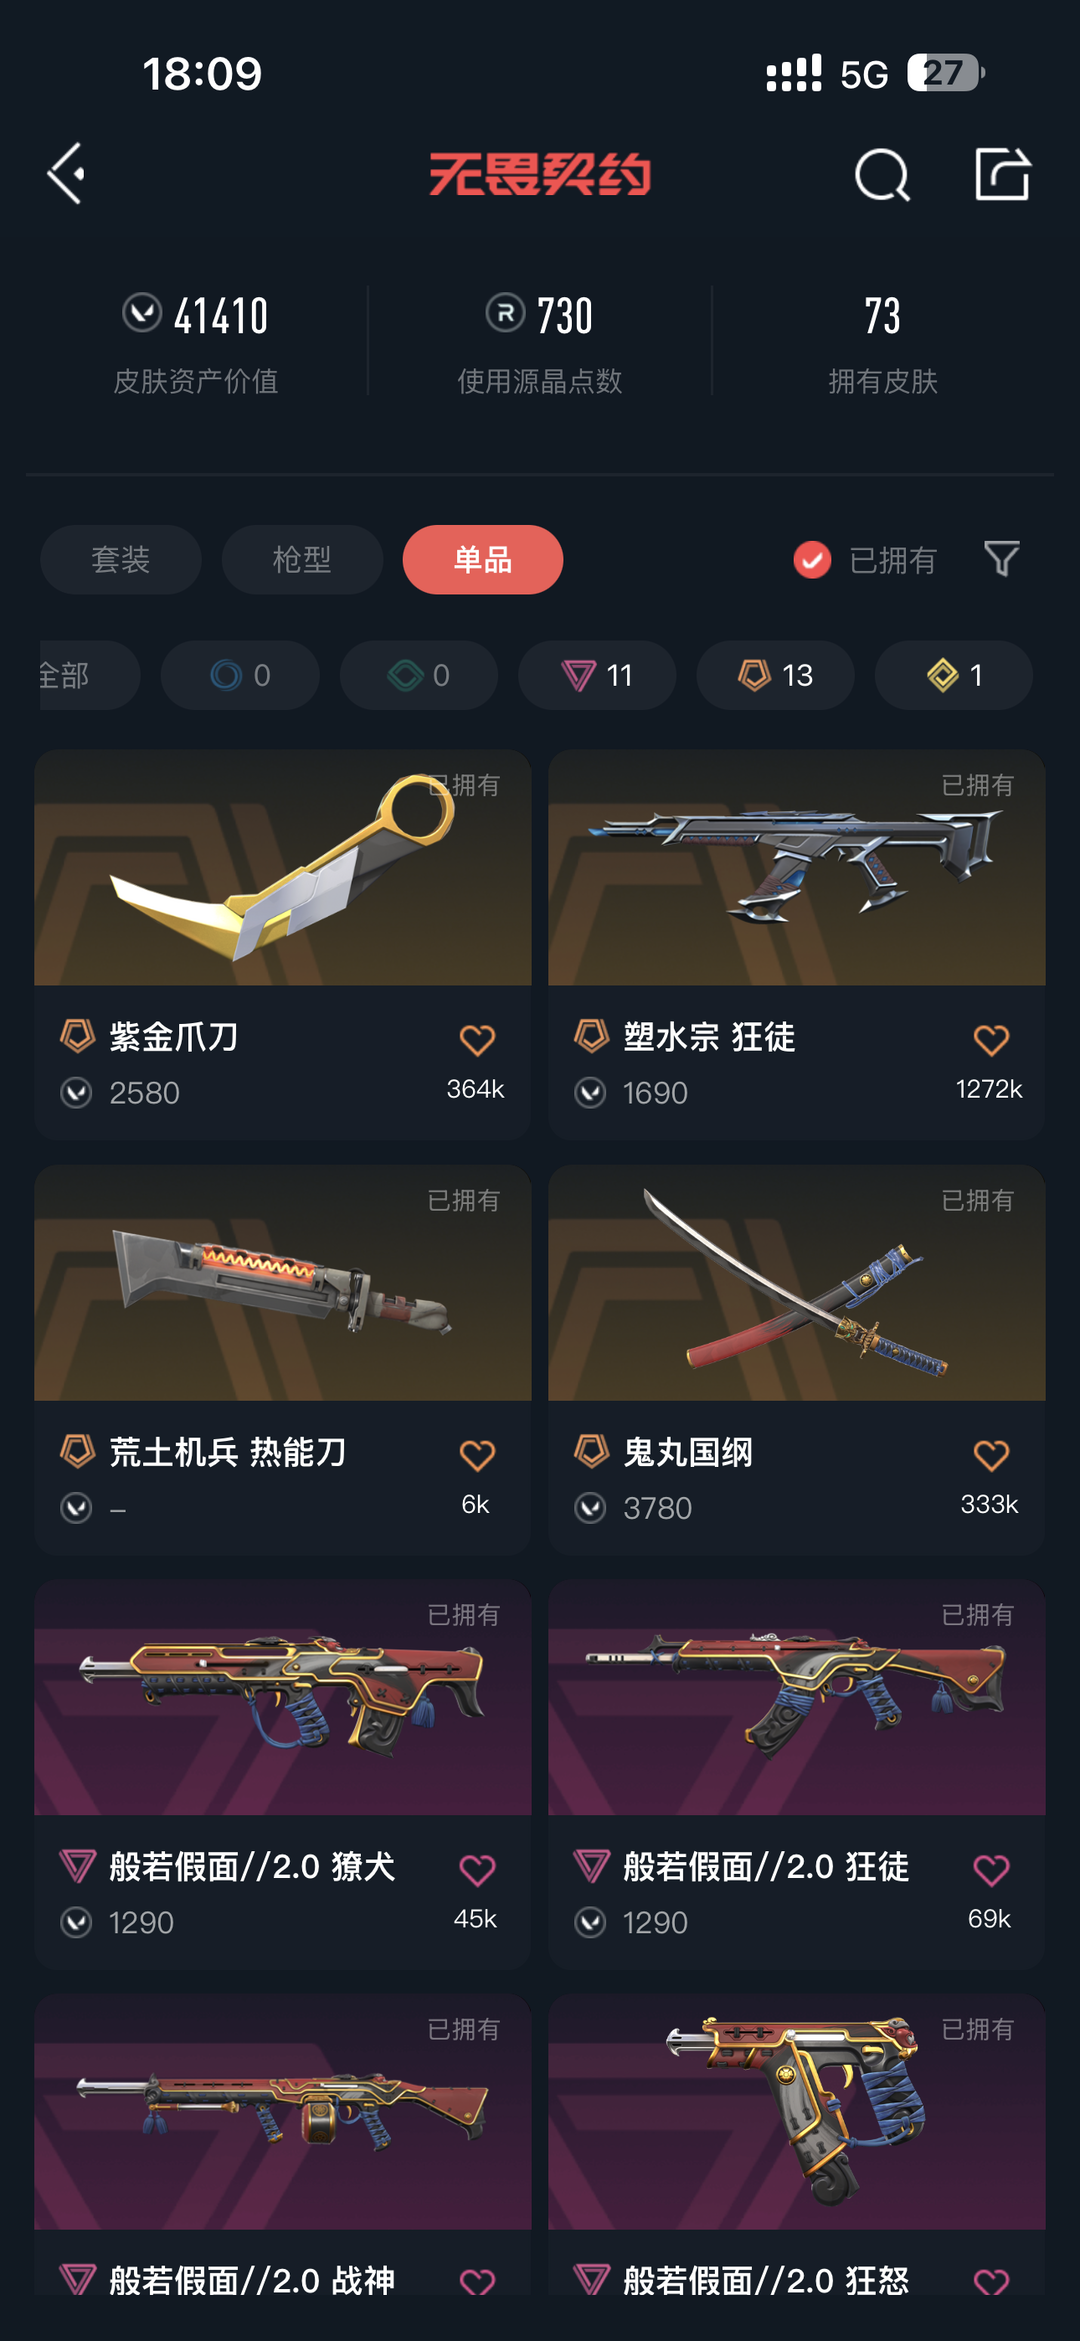The width and height of the screenshot is (1080, 2341).
Task: Favorite the 紫金爪刀 skin heart
Action: tap(477, 1040)
